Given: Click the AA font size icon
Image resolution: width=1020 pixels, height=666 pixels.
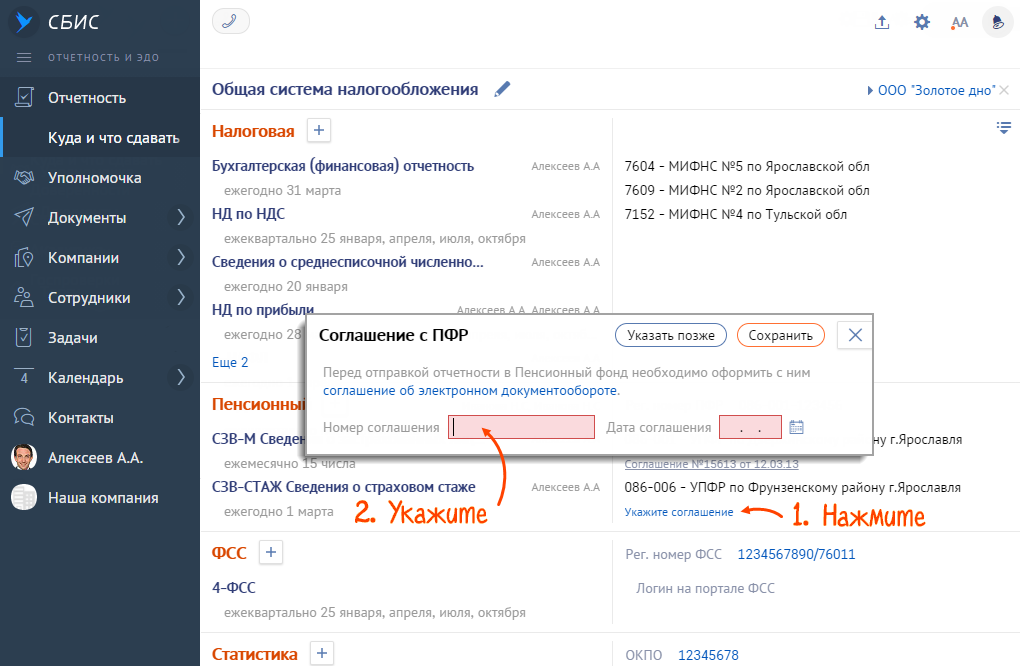Looking at the screenshot, I should click(960, 23).
